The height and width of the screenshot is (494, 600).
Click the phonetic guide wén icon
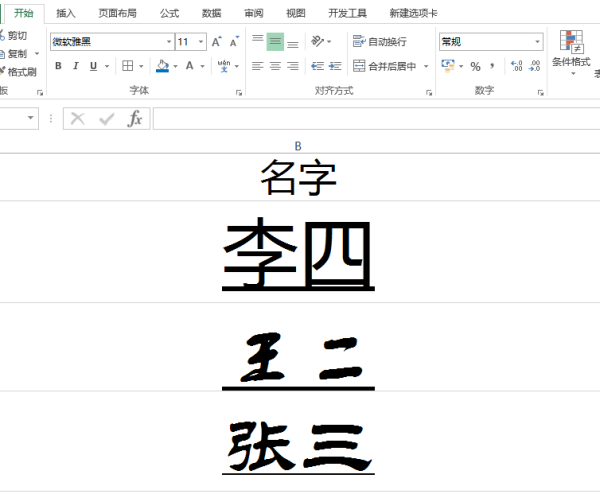[224, 66]
